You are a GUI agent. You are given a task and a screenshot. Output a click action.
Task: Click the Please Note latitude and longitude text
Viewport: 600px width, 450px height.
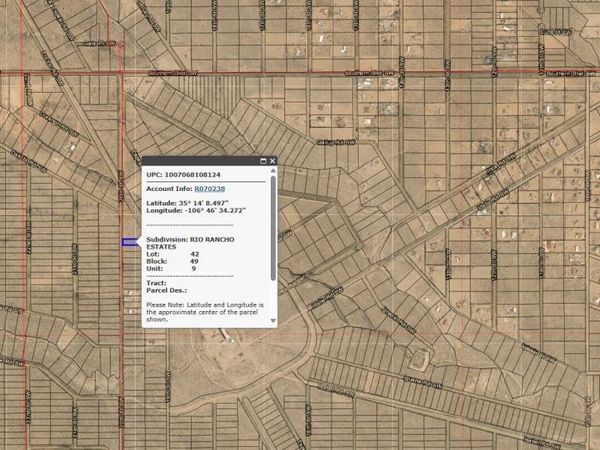[x=205, y=312]
